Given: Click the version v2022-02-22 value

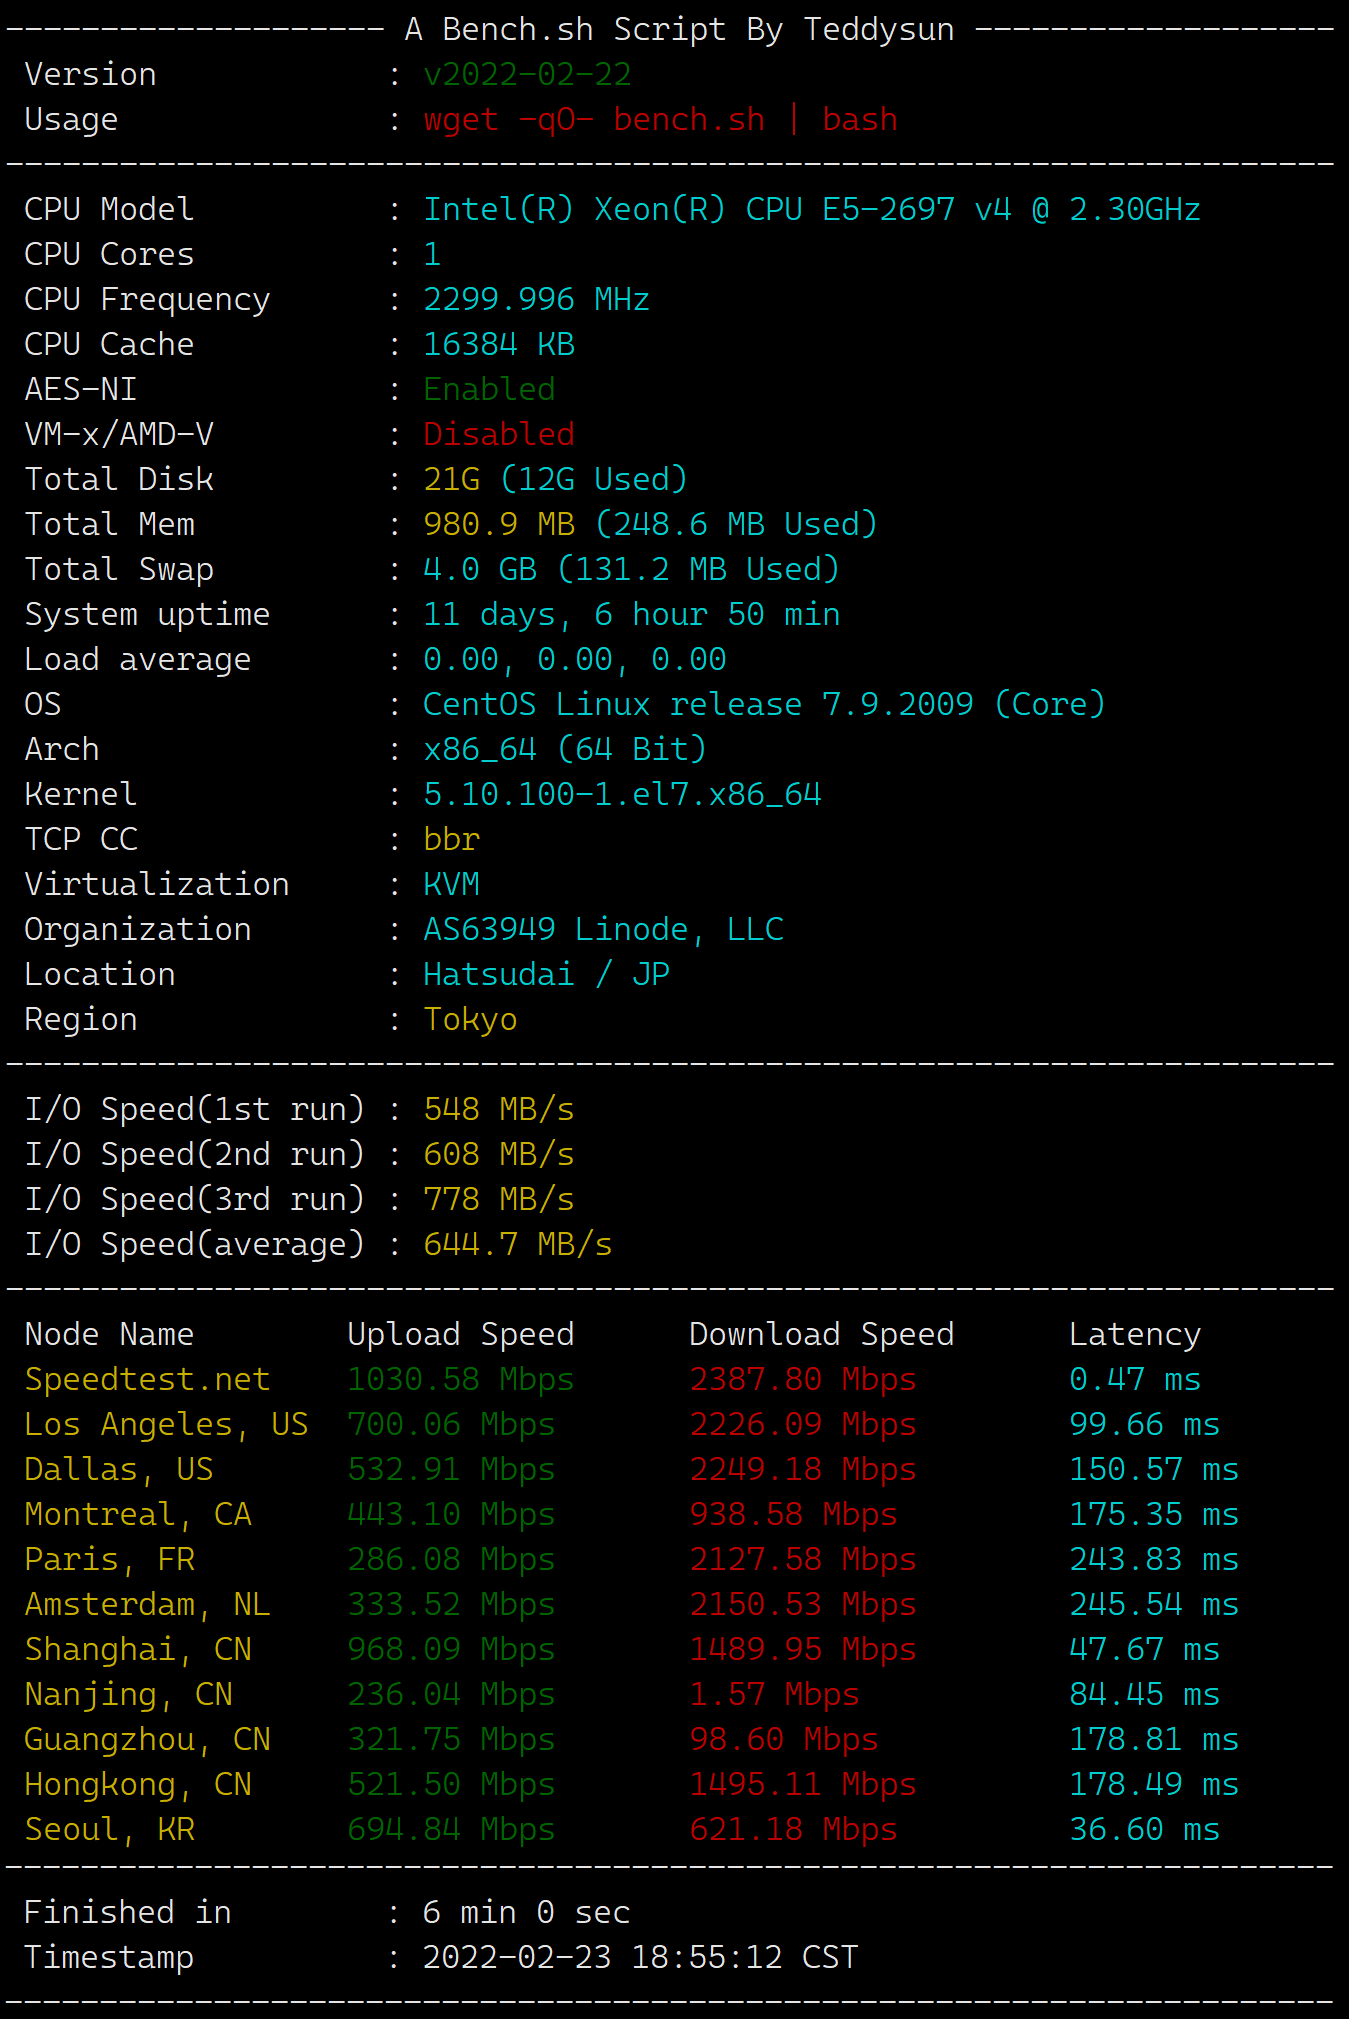Looking at the screenshot, I should pyautogui.click(x=527, y=74).
